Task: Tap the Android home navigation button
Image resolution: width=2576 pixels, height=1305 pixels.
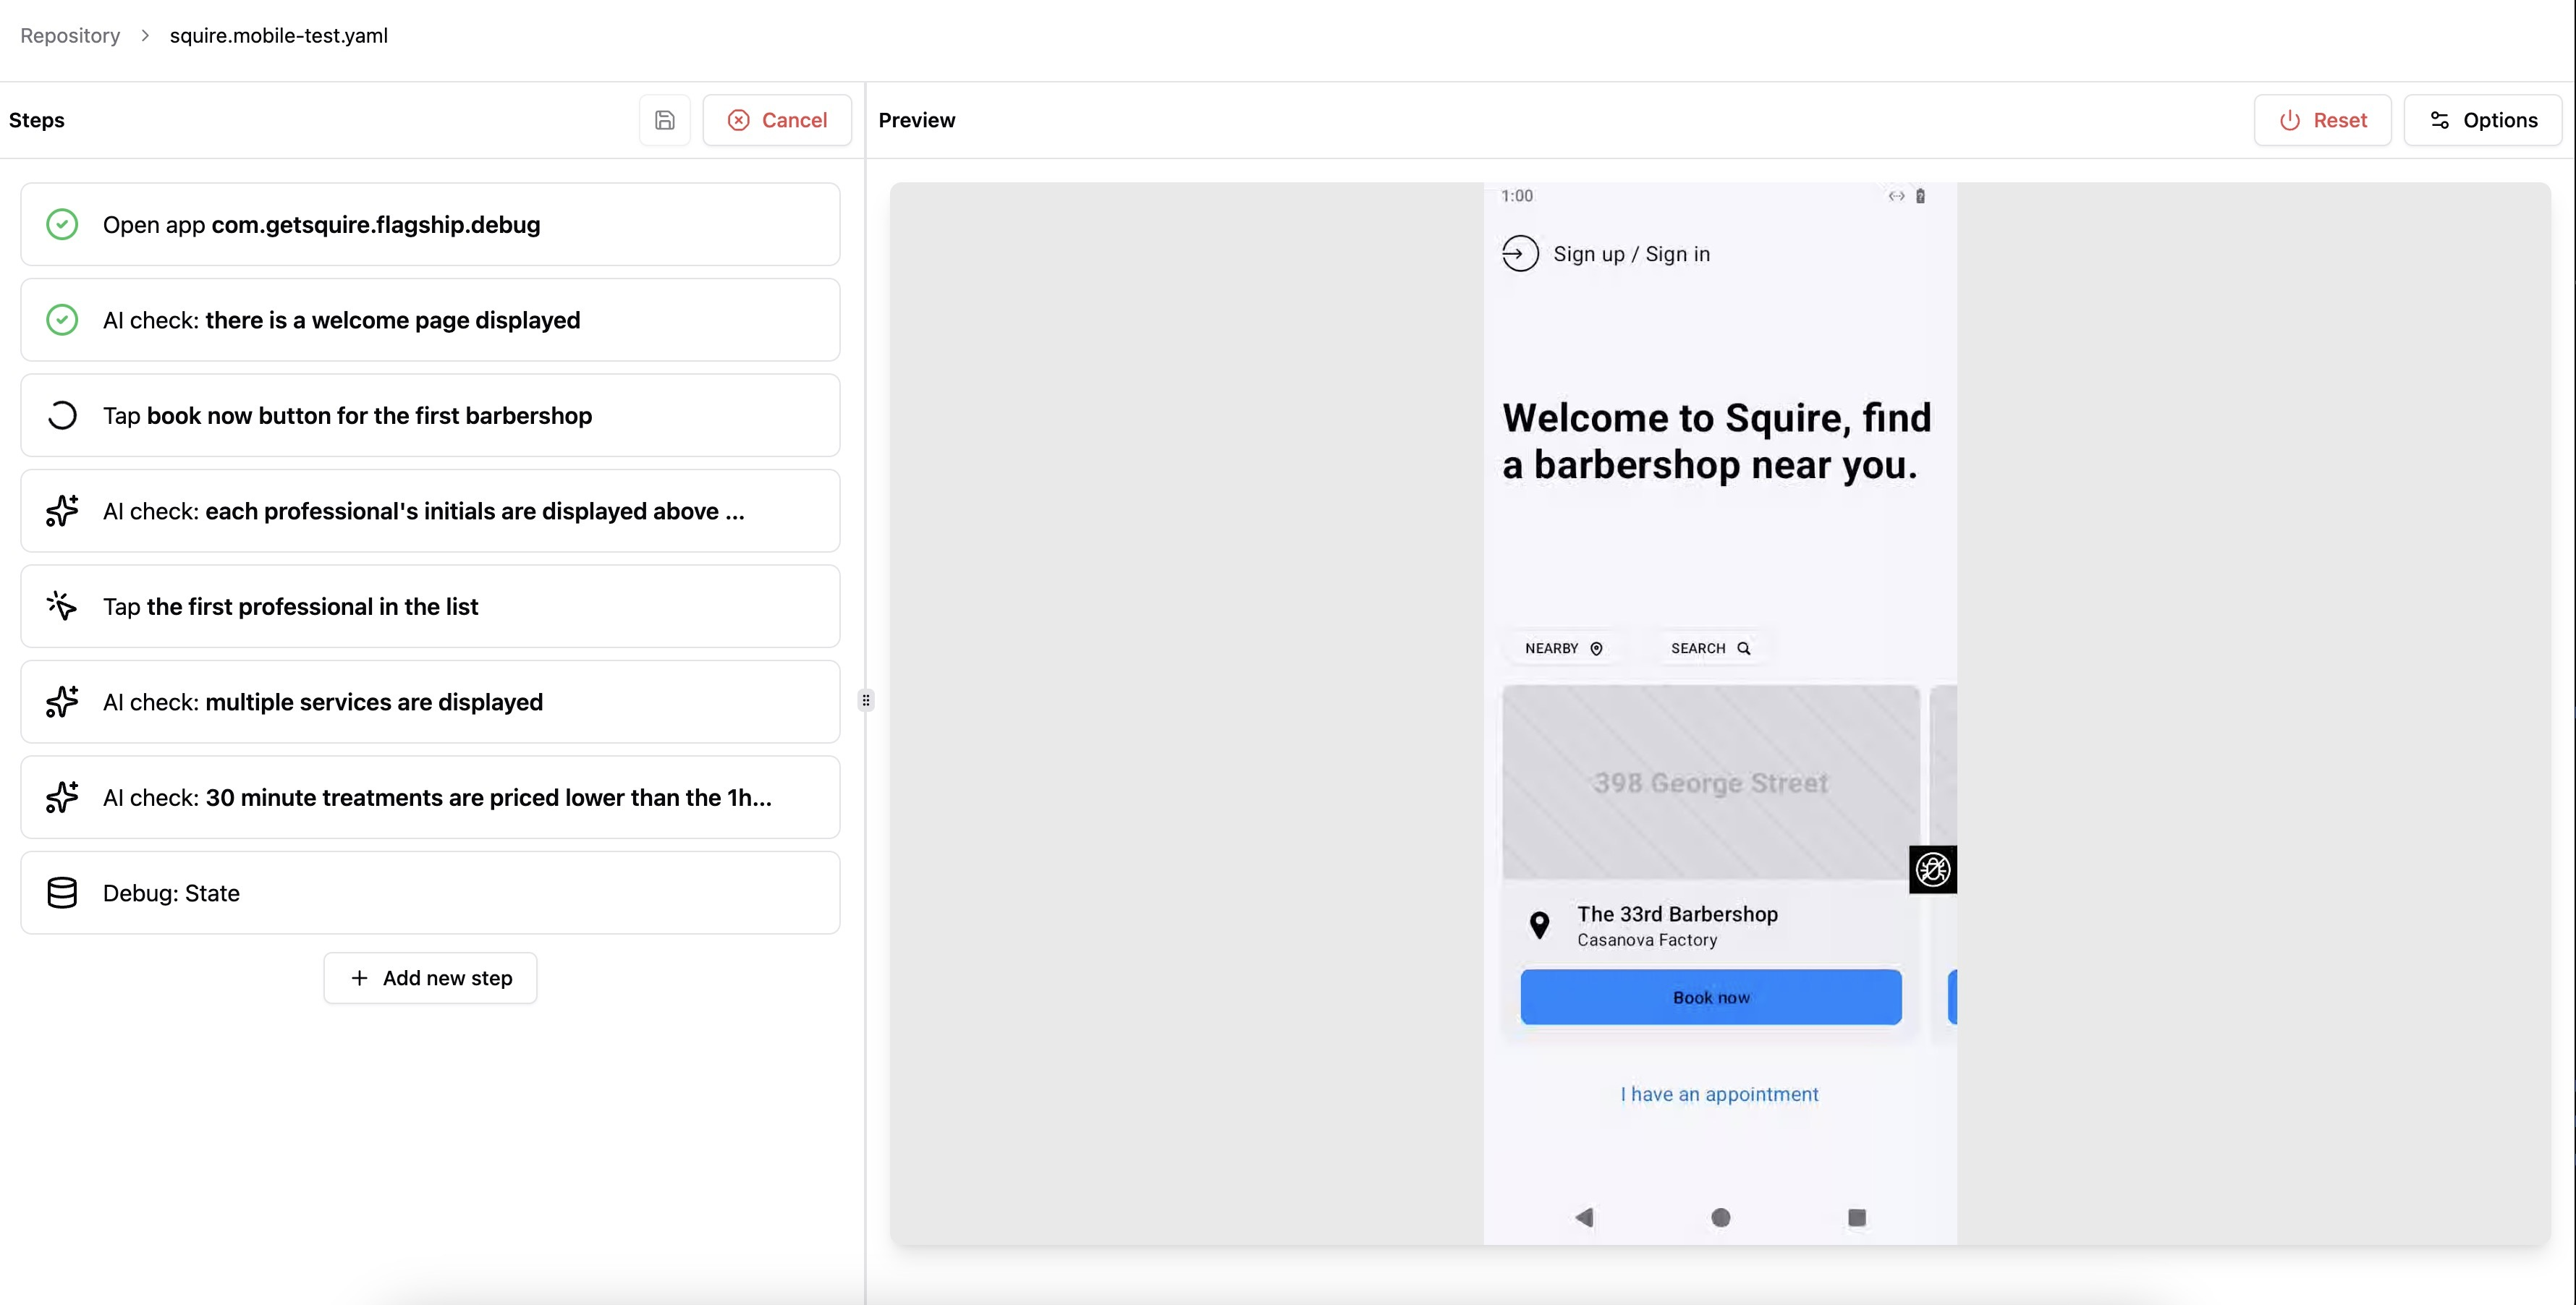Action: tap(1720, 1217)
